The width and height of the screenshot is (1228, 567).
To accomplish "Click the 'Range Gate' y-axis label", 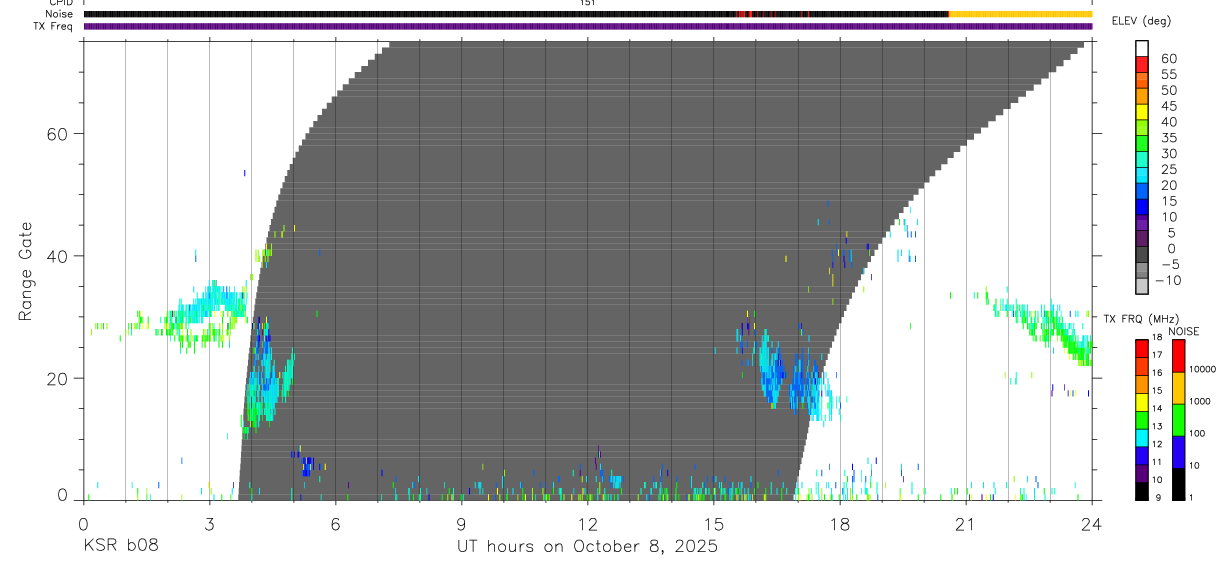I will (x=26, y=271).
